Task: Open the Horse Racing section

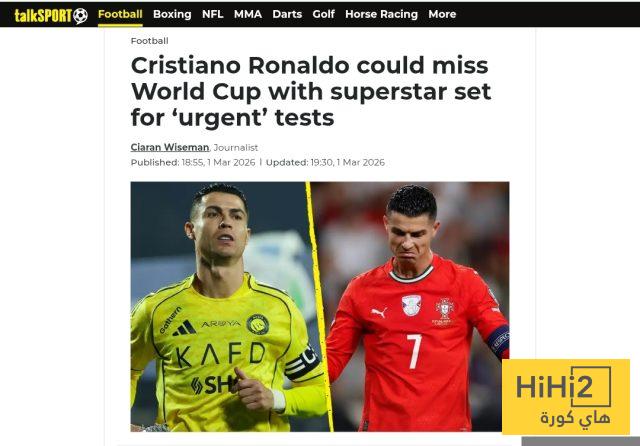Action: pyautogui.click(x=381, y=14)
